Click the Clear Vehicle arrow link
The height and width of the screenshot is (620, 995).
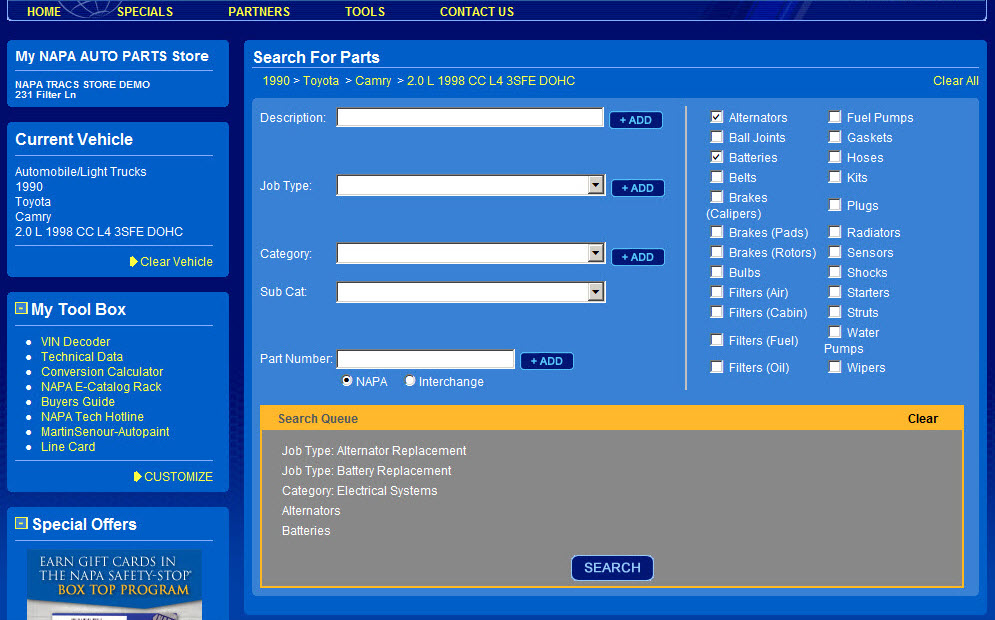171,262
